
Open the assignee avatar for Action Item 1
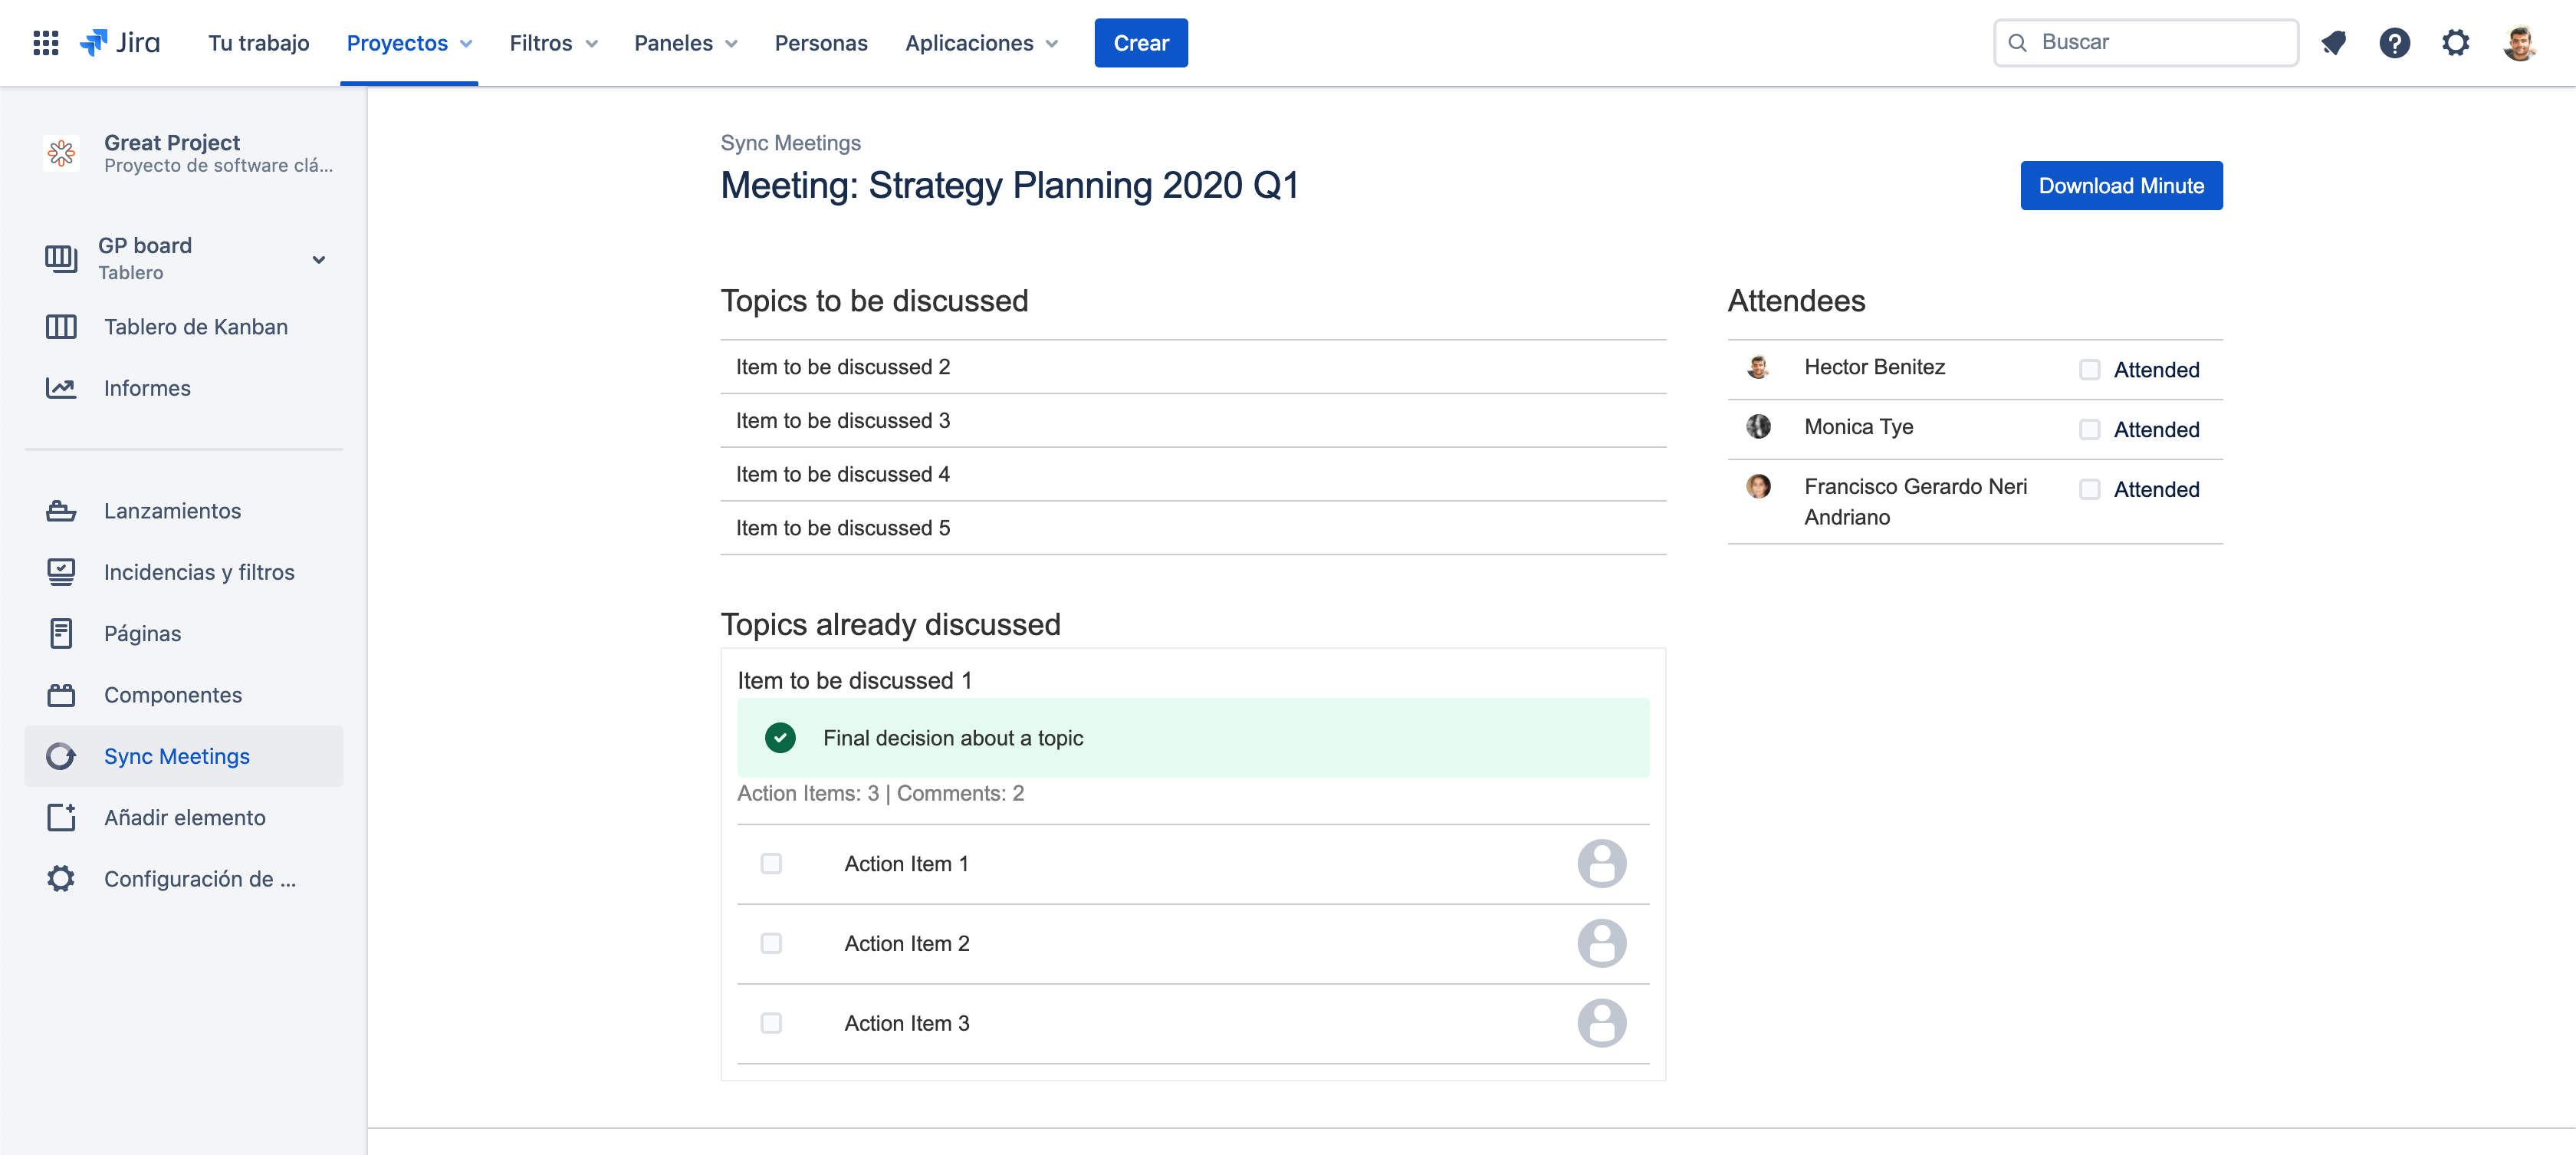(x=1601, y=863)
